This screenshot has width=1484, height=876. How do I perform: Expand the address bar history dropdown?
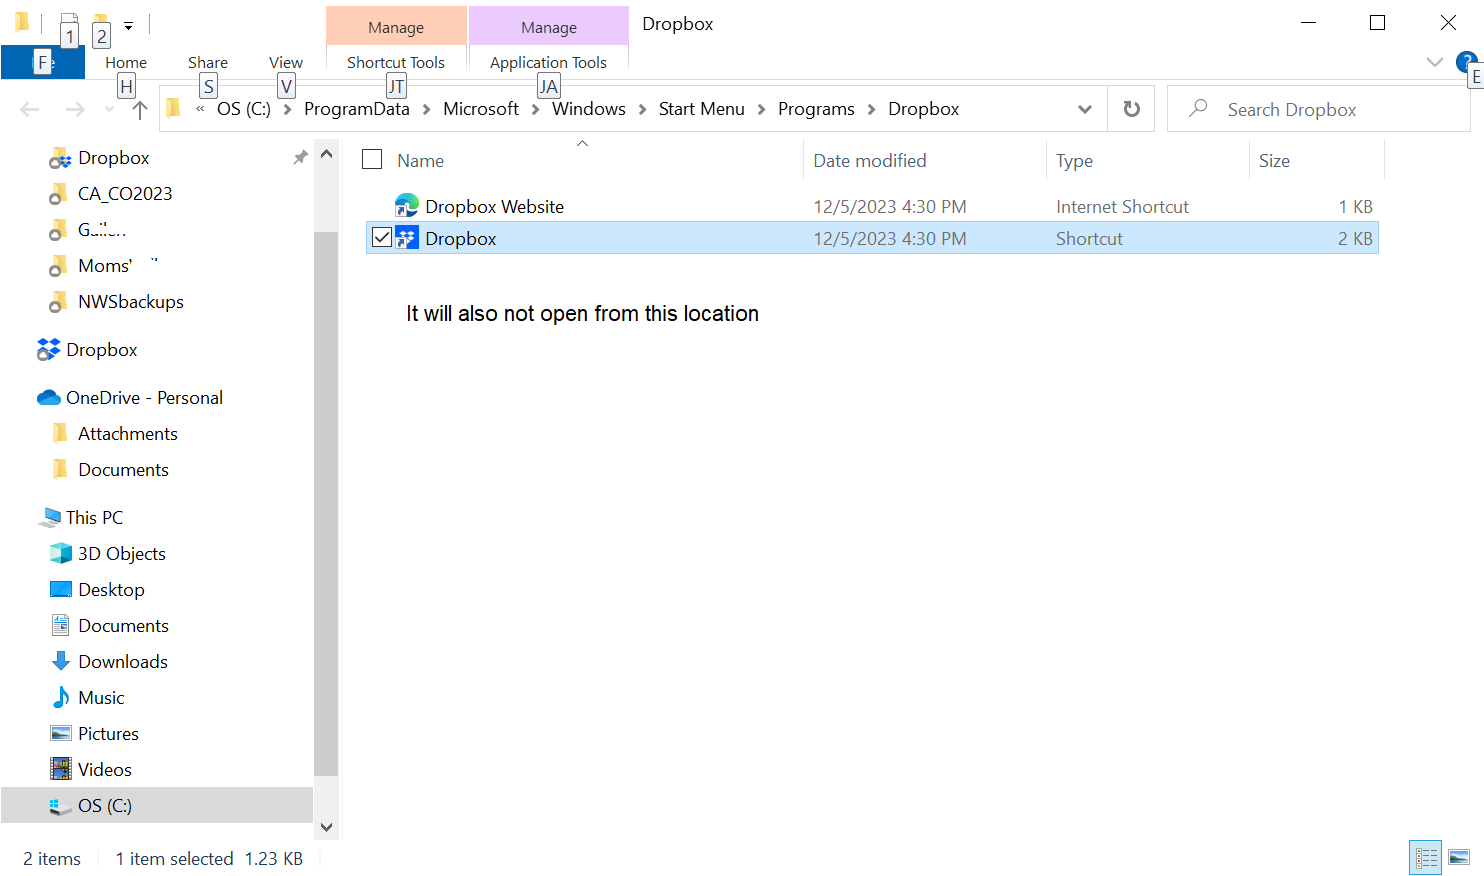pos(1085,109)
